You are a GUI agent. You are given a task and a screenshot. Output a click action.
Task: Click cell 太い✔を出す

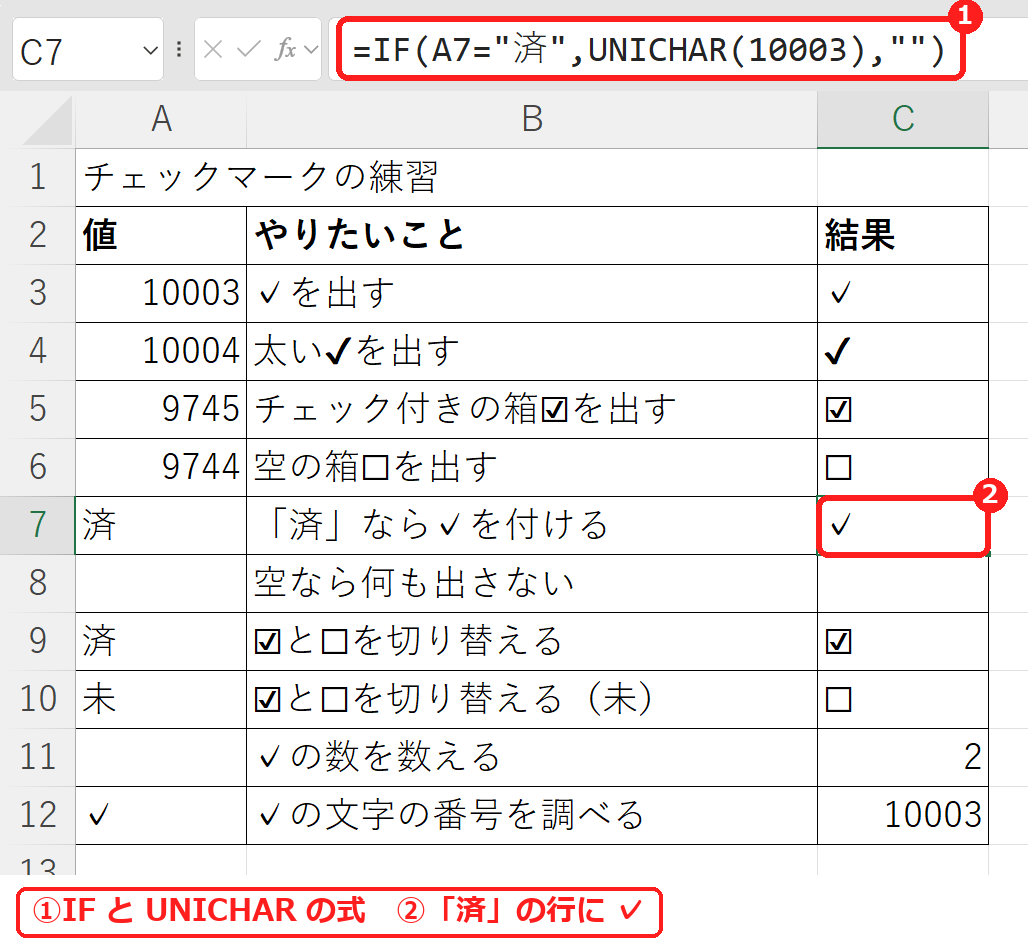(x=532, y=352)
